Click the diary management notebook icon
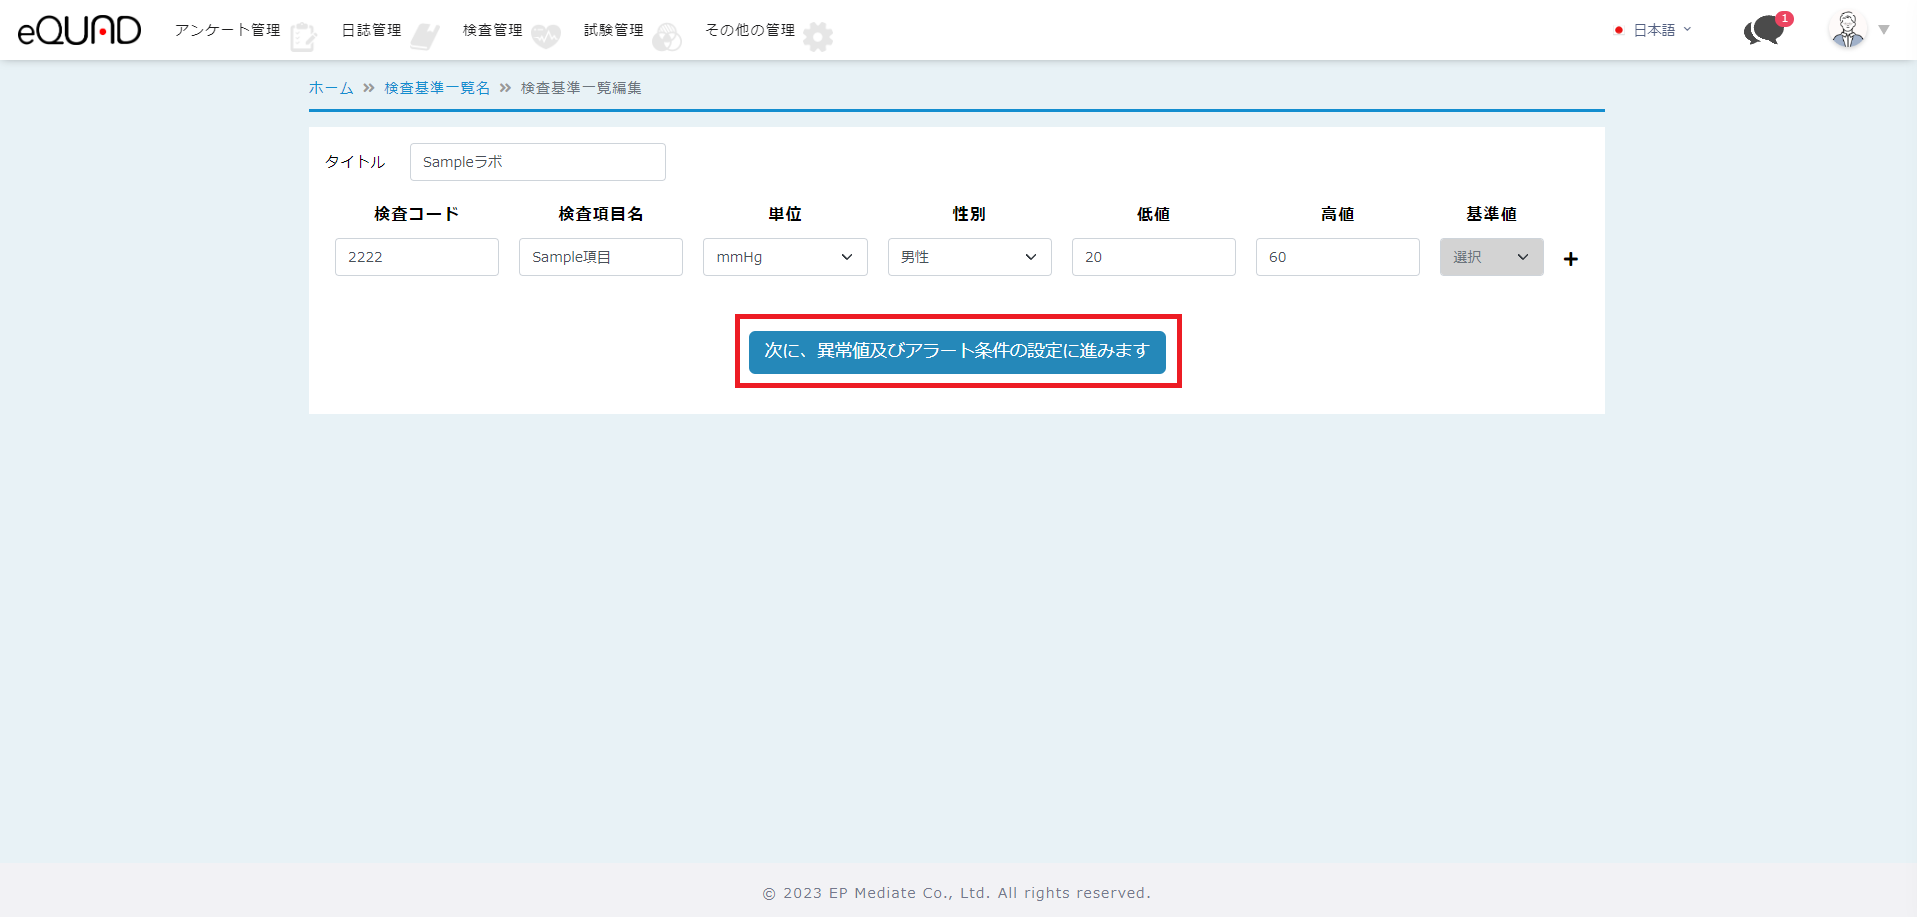This screenshot has width=1917, height=917. pos(425,37)
